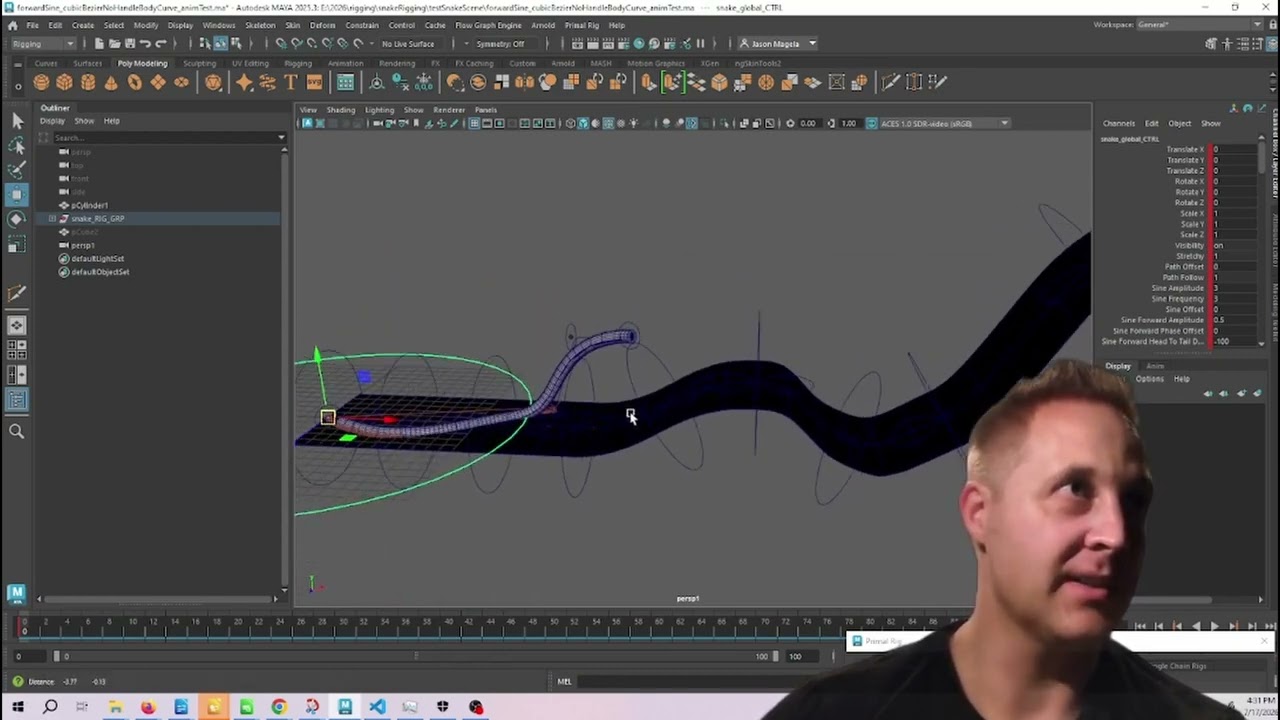Create a polygon torus from the shelf
This screenshot has height=720, width=1280.
(134, 82)
